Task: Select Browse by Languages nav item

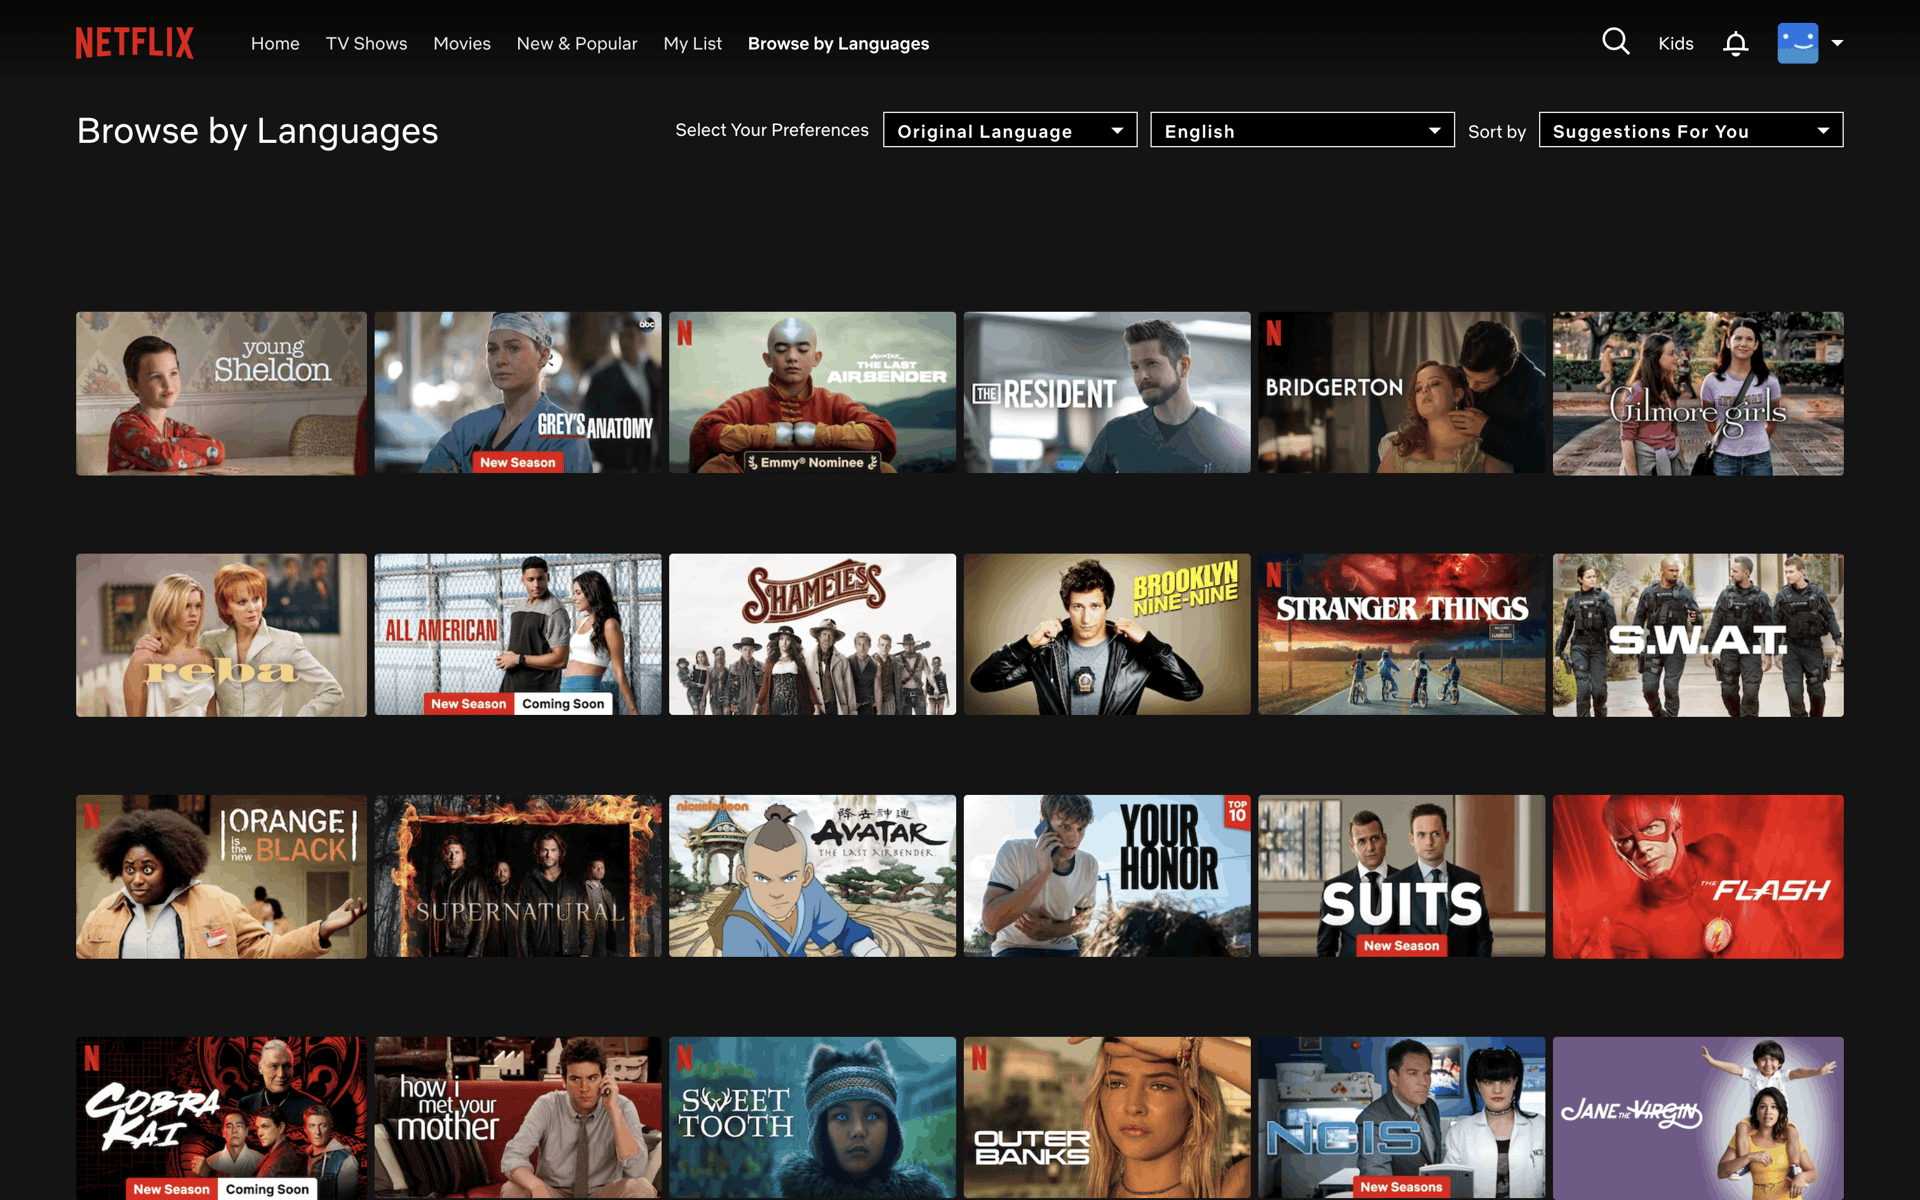Action: [x=838, y=43]
